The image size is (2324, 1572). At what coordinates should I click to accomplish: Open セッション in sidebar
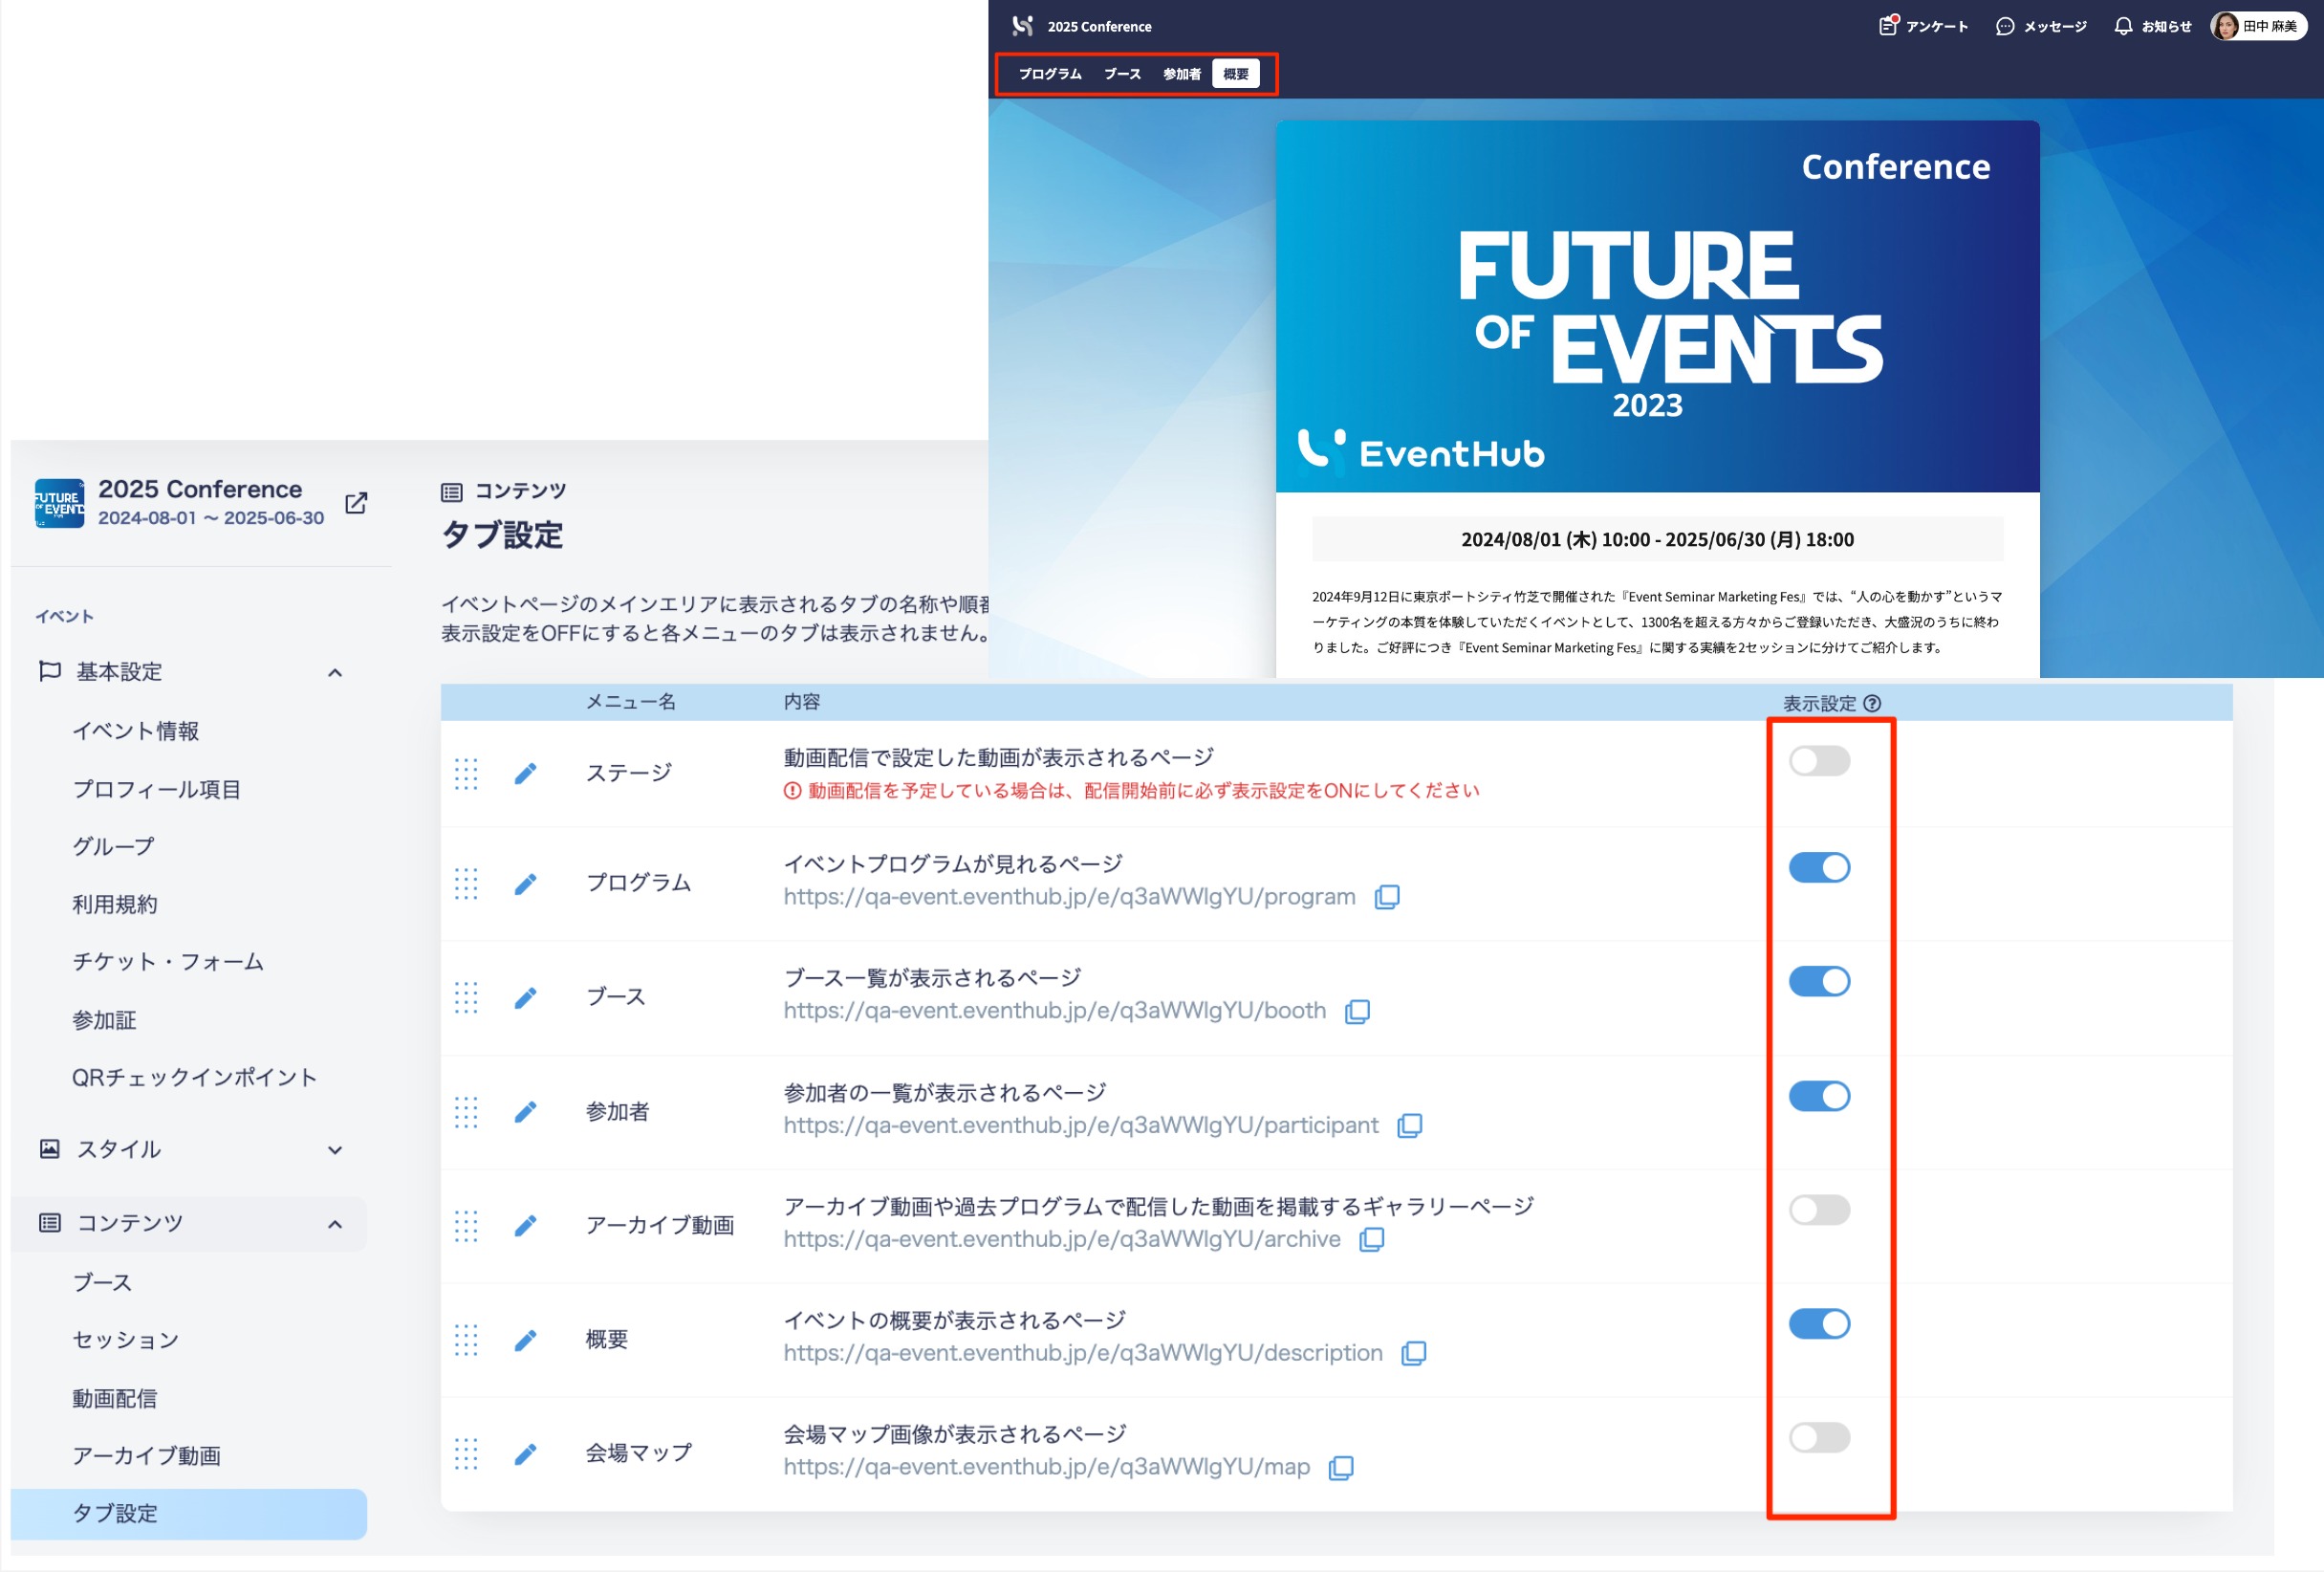click(x=126, y=1341)
